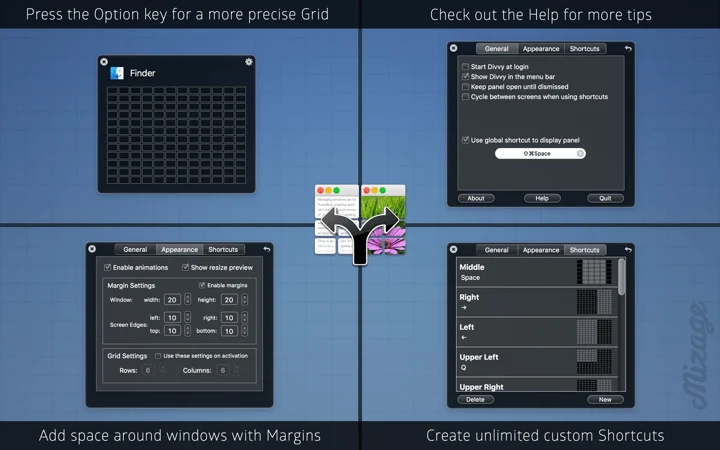This screenshot has height=450, width=720.
Task: Toggle Use these settings on activation
Action: pyautogui.click(x=158, y=356)
